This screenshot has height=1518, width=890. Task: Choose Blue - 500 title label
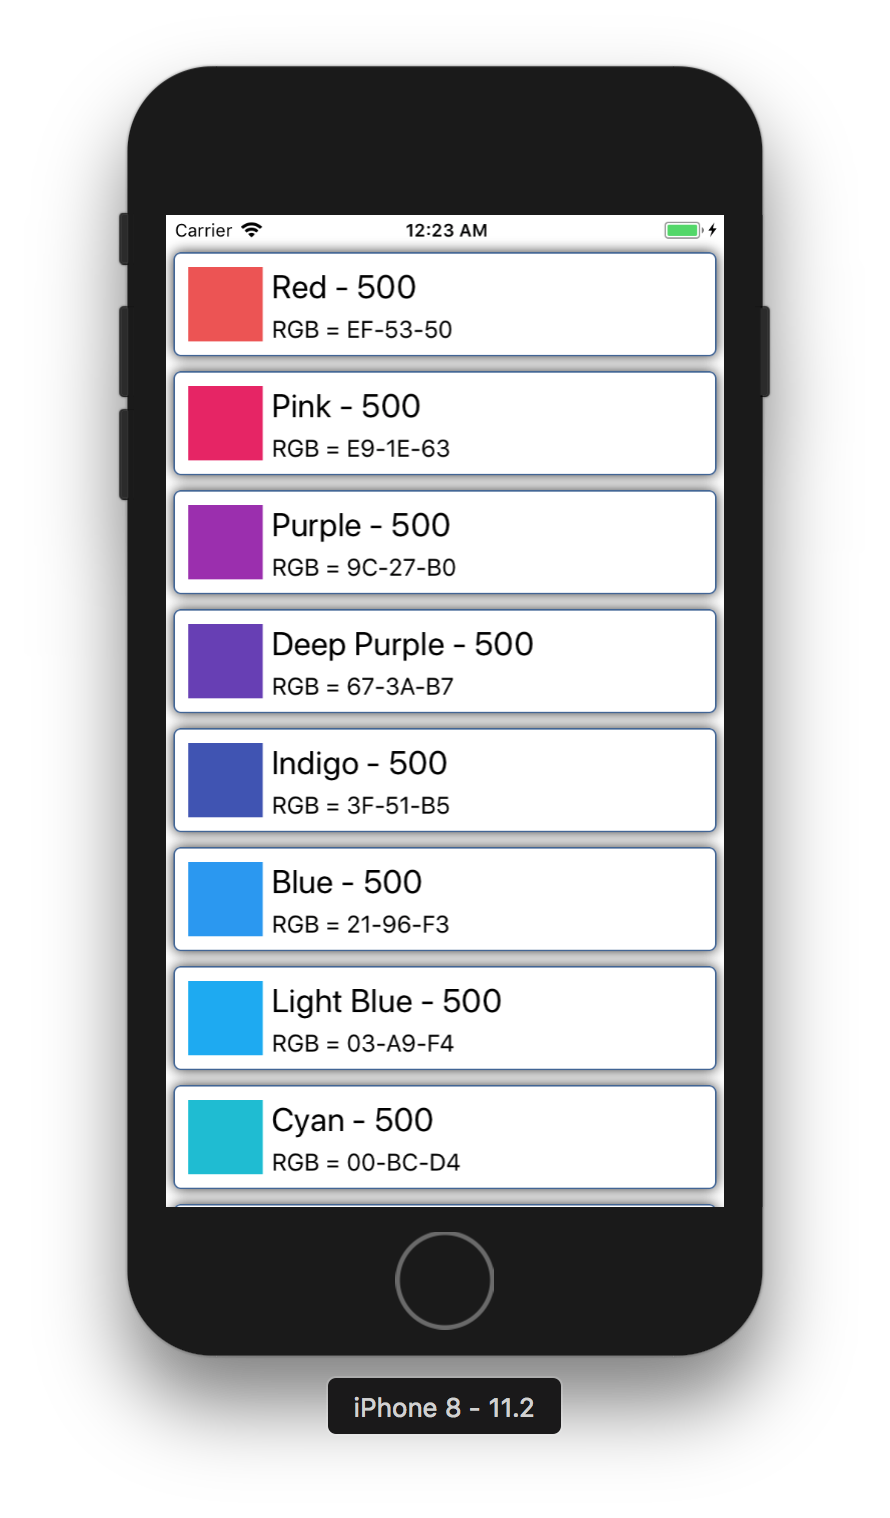pyautogui.click(x=347, y=883)
